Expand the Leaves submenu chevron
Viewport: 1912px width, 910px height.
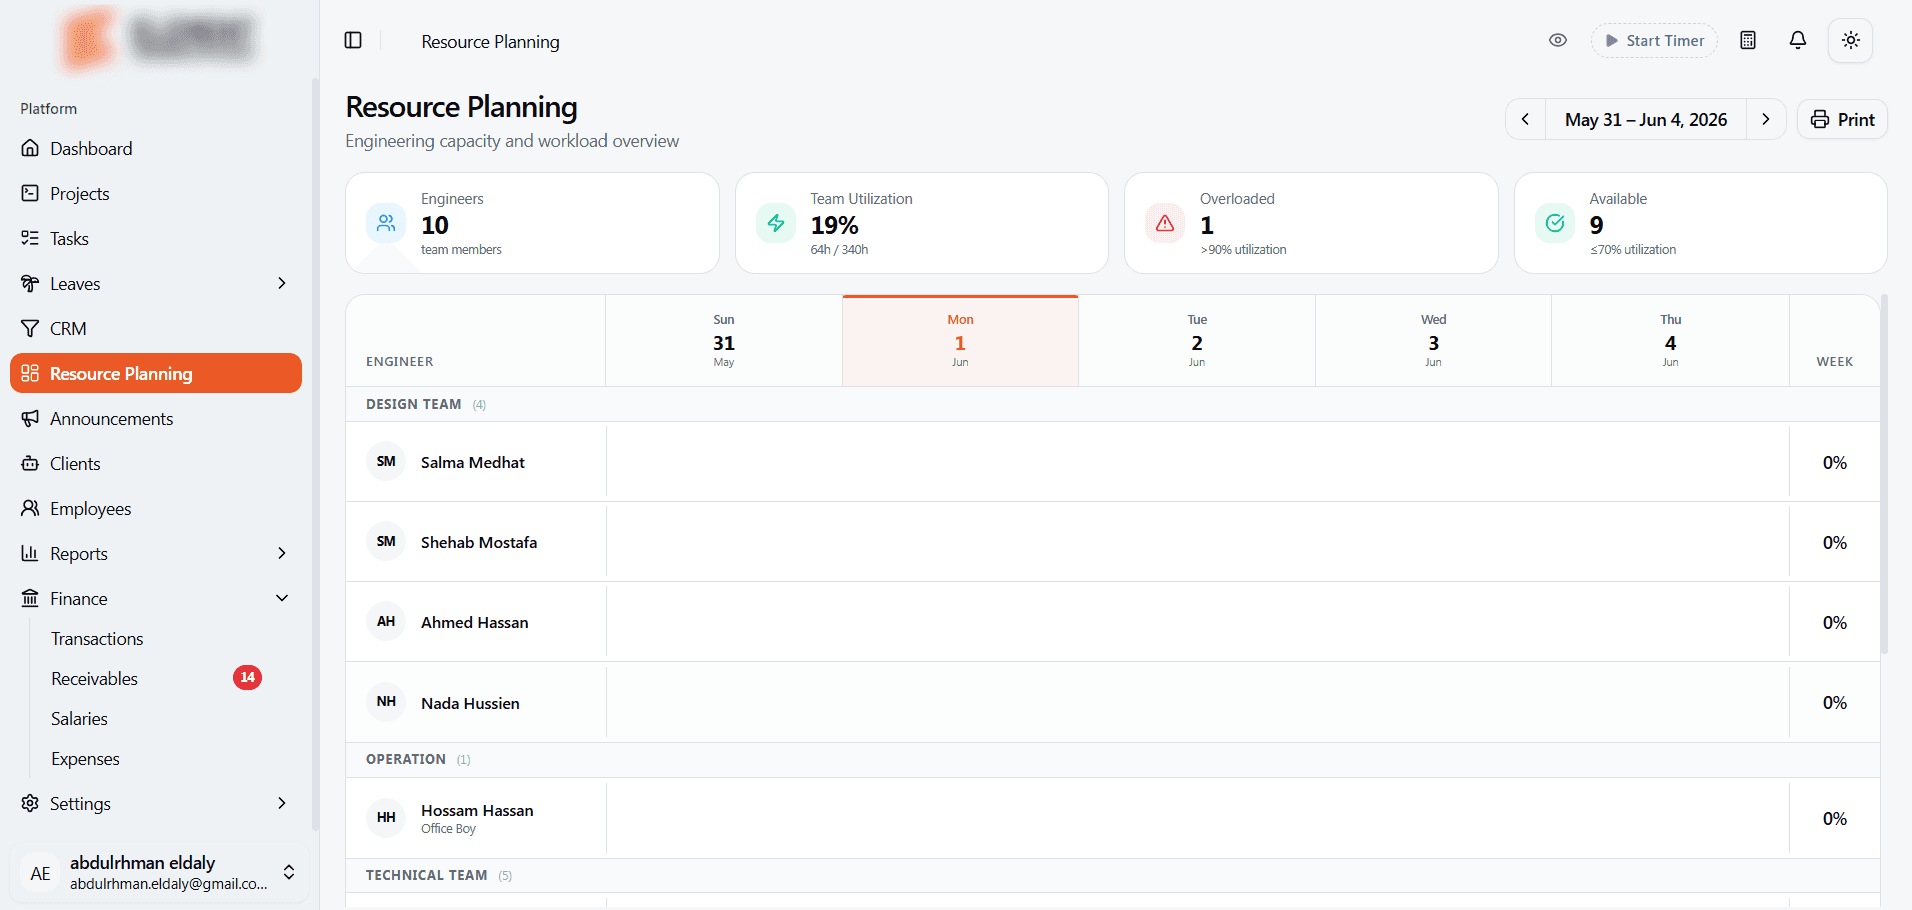pyautogui.click(x=282, y=284)
